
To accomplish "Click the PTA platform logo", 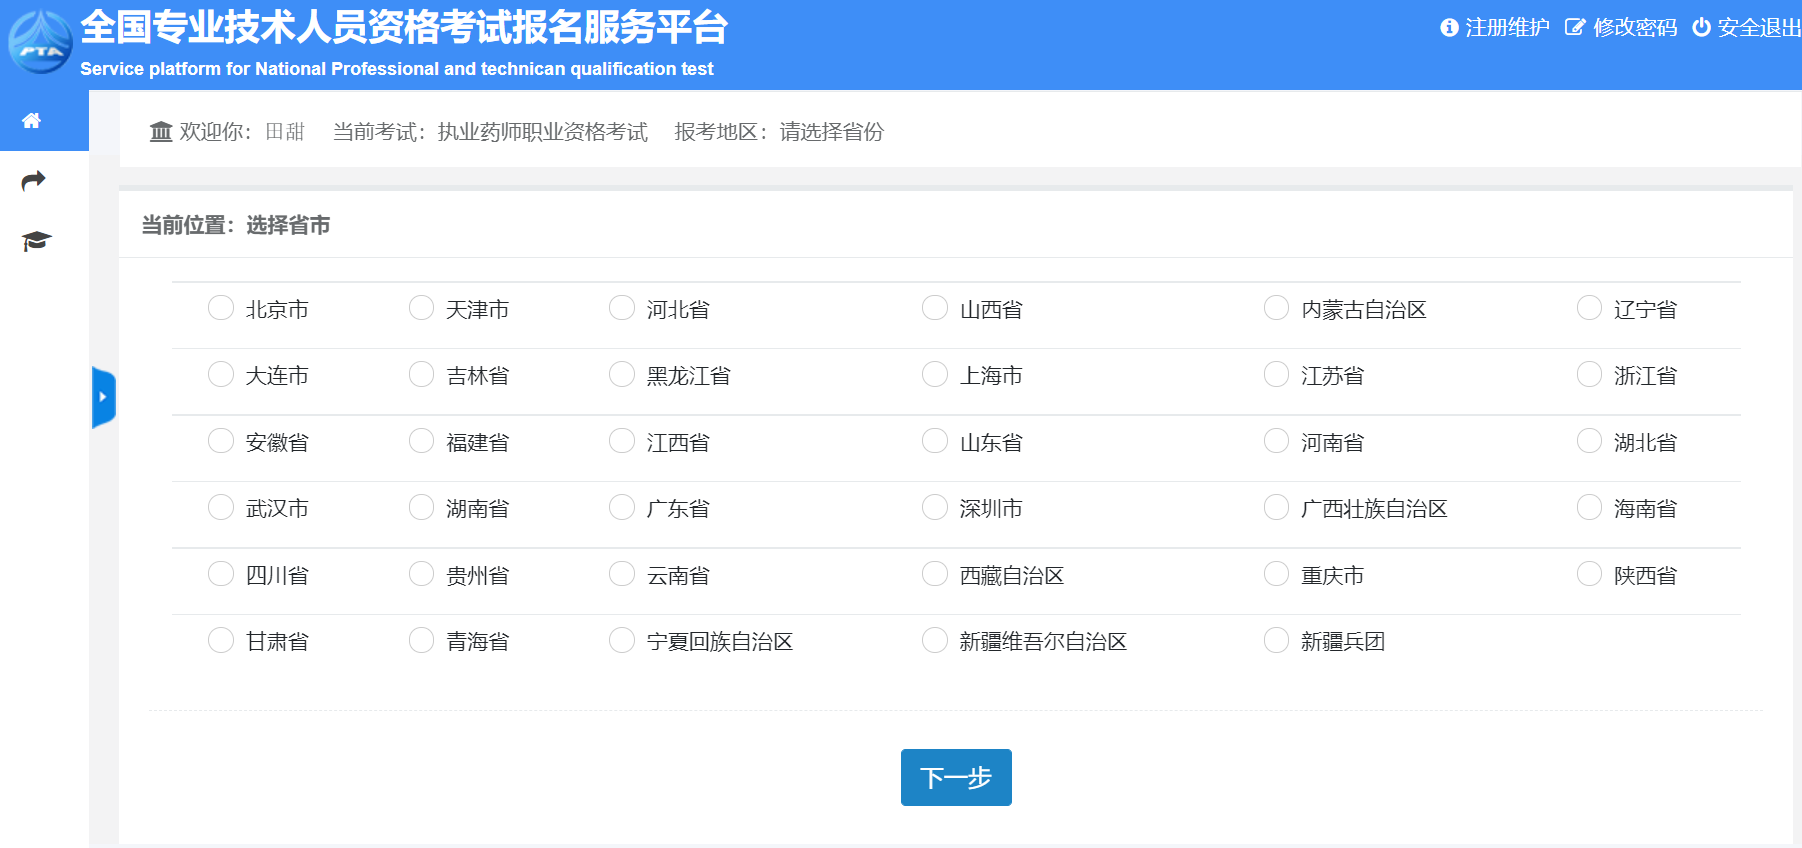I will [40, 42].
